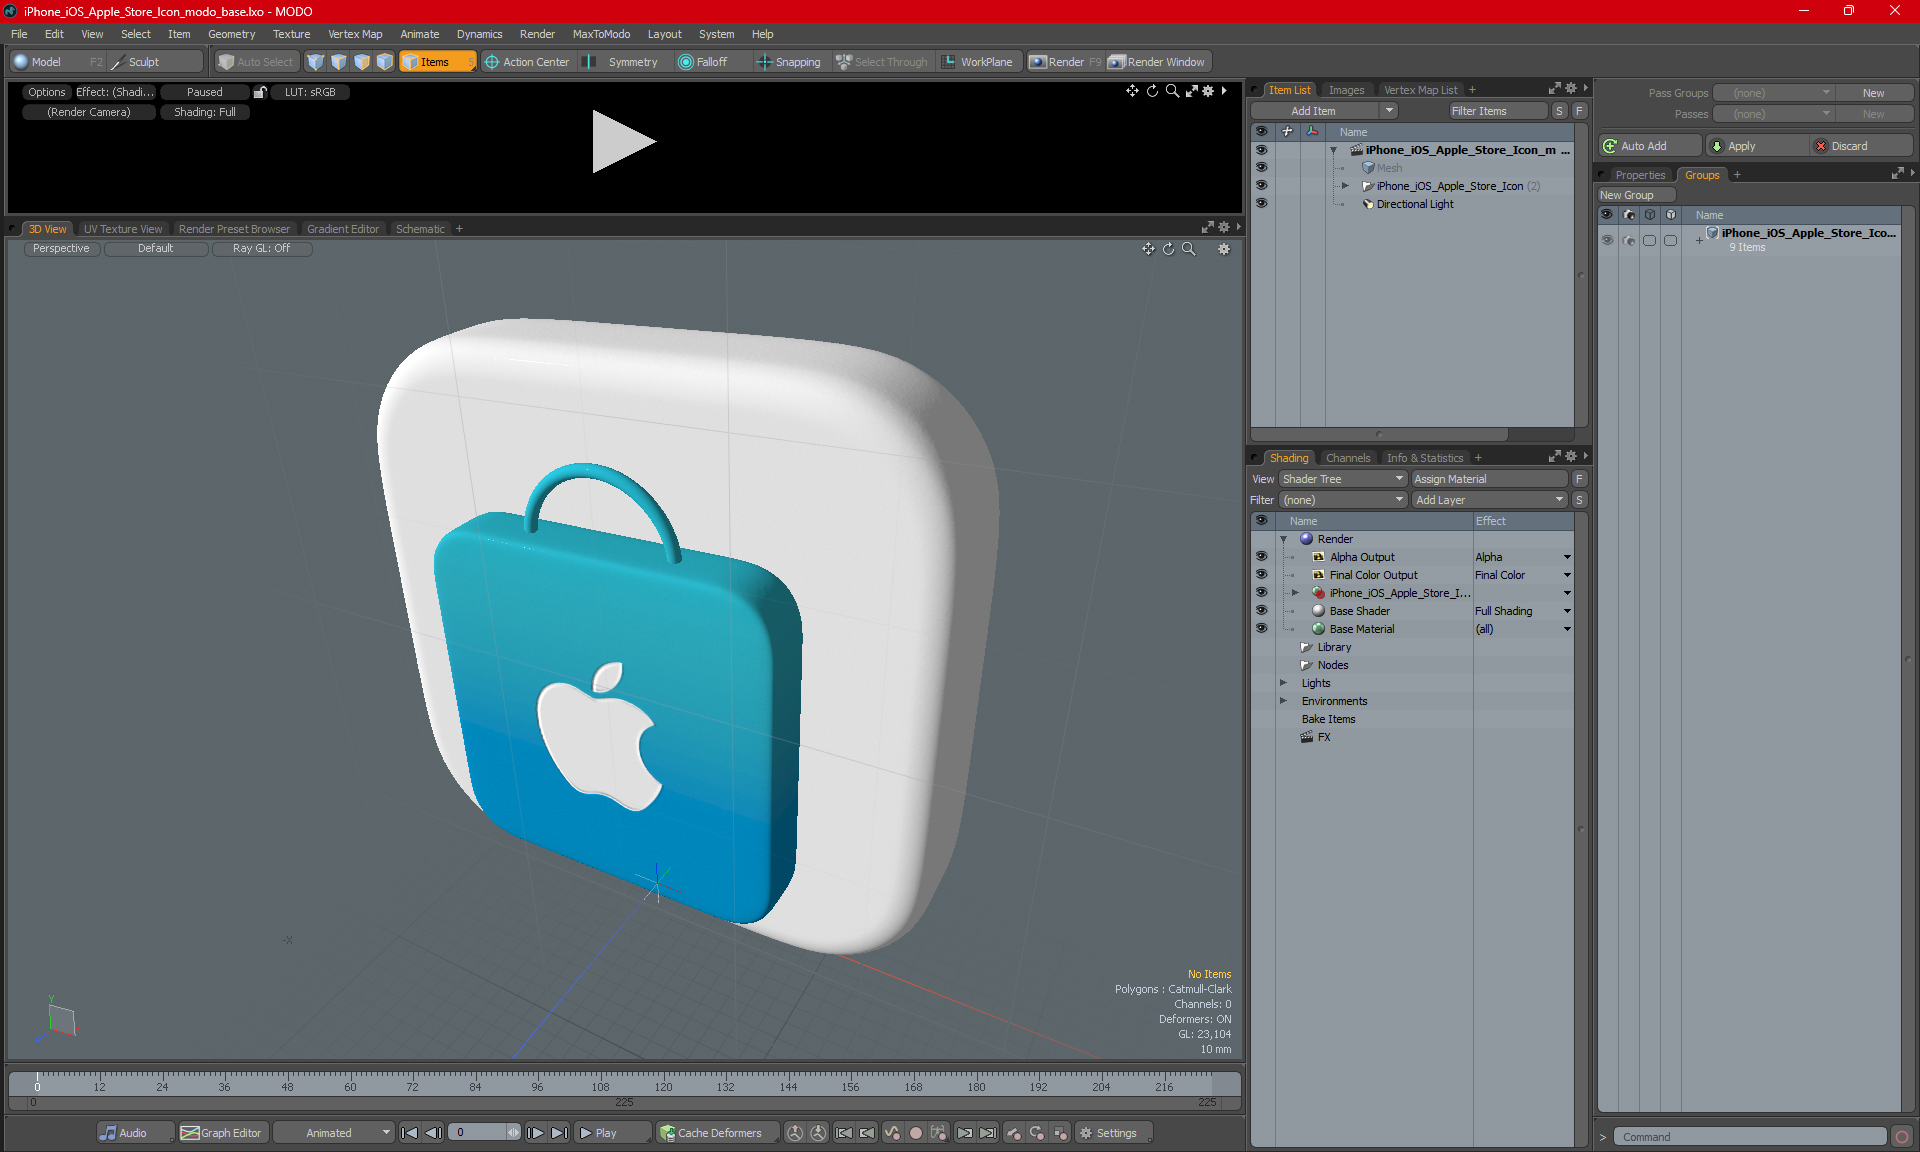1920x1152 pixels.
Task: Toggle lock icon in preview panel
Action: click(x=260, y=92)
